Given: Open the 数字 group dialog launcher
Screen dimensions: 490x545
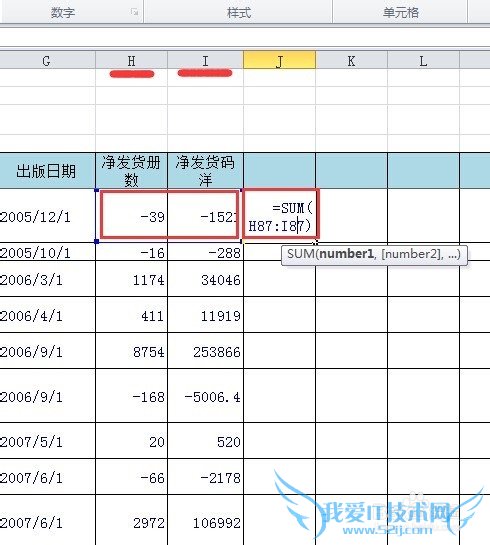Looking at the screenshot, I should [x=134, y=12].
